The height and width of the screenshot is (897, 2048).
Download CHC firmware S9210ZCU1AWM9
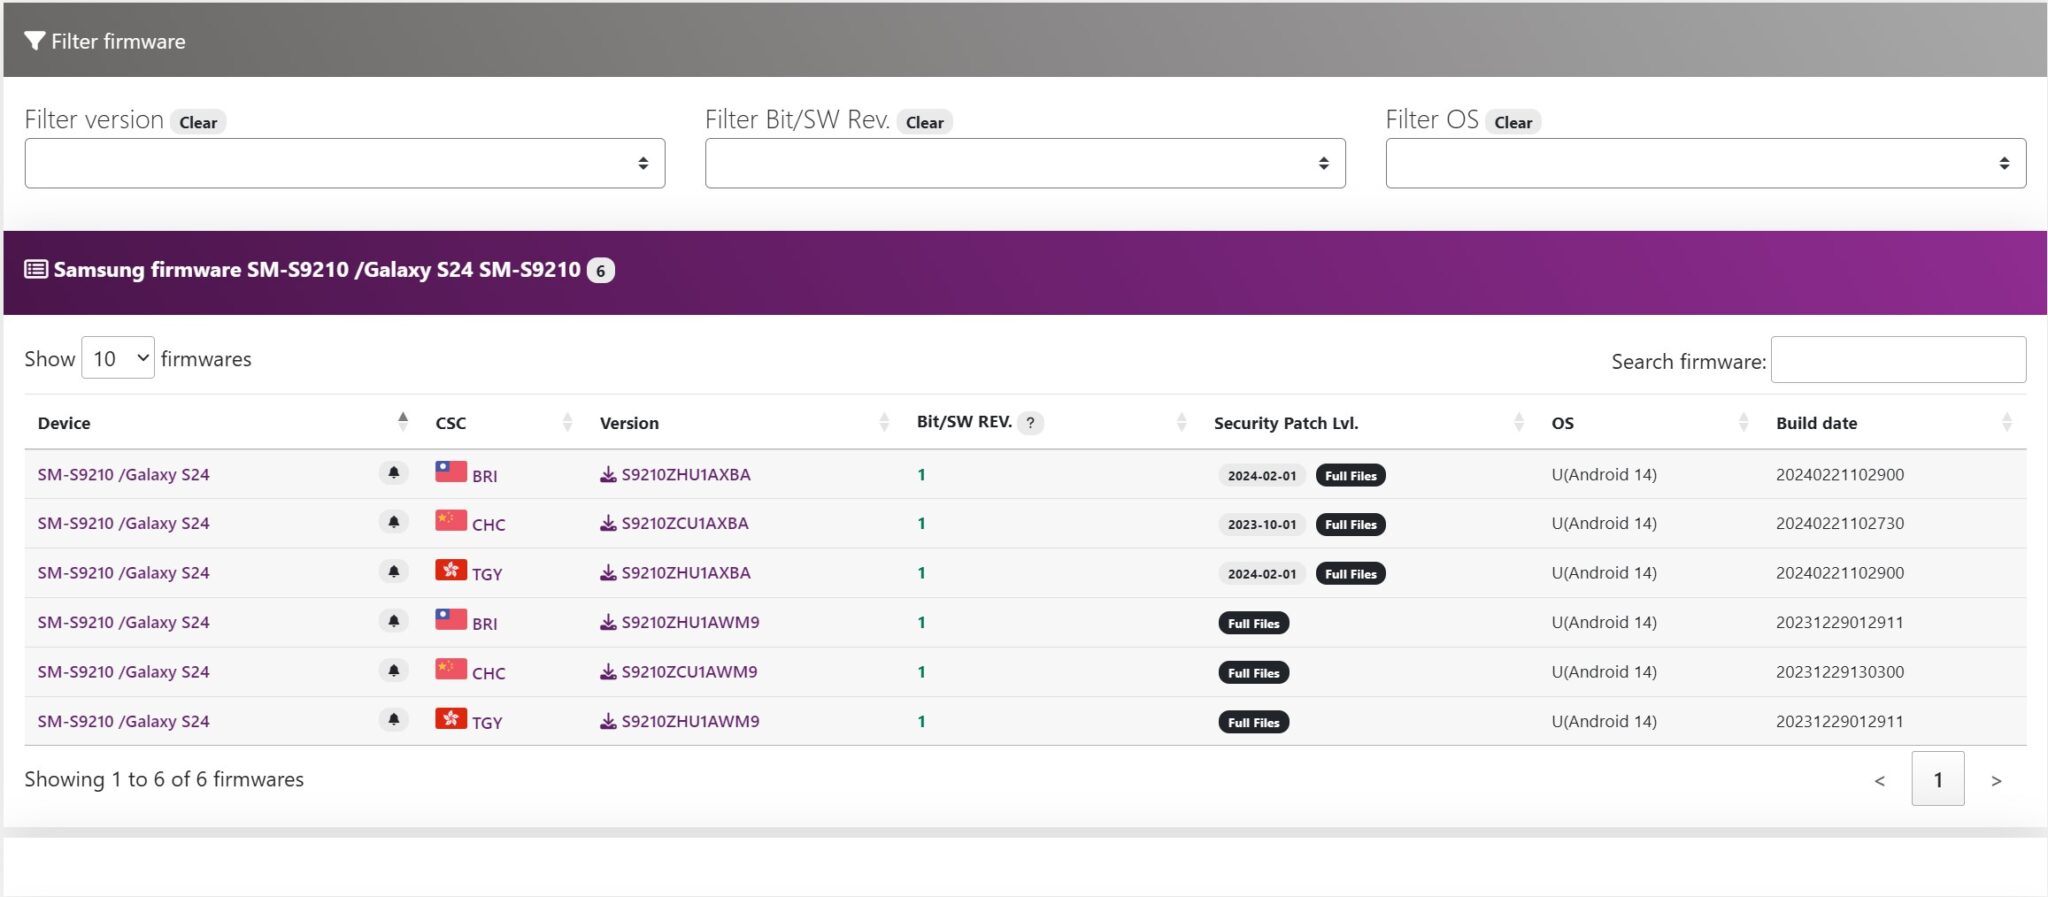679,672
